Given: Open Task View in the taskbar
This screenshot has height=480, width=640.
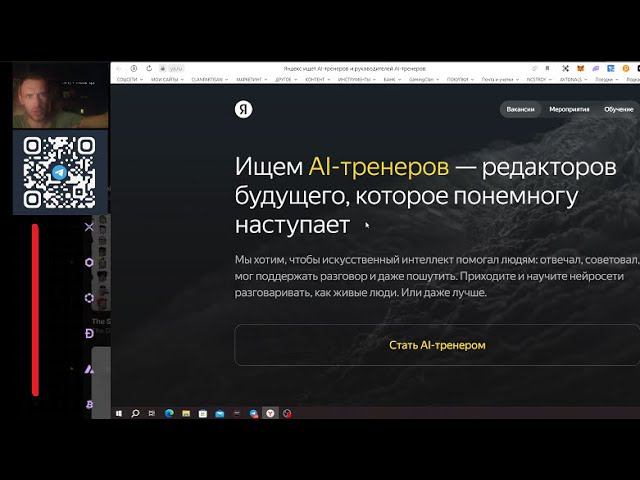Looking at the screenshot, I should 152,413.
